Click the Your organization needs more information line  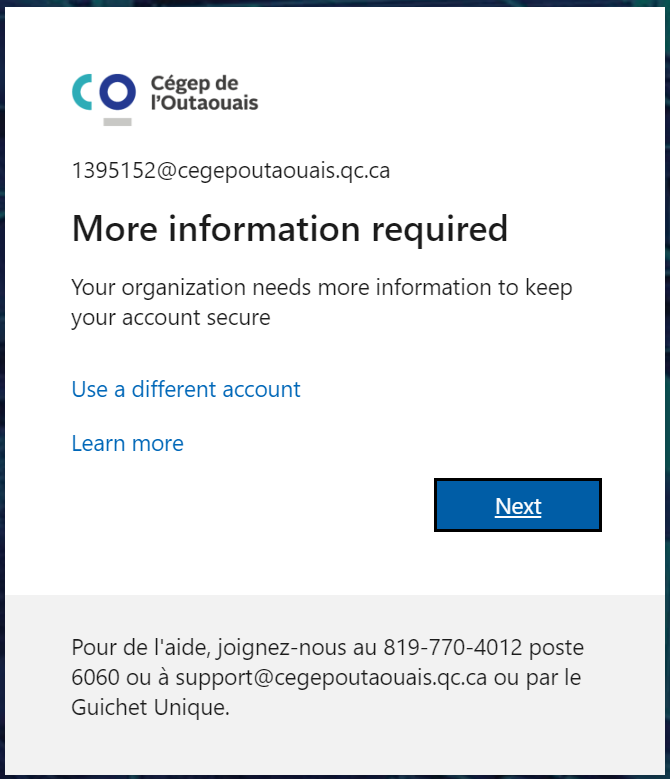322,288
